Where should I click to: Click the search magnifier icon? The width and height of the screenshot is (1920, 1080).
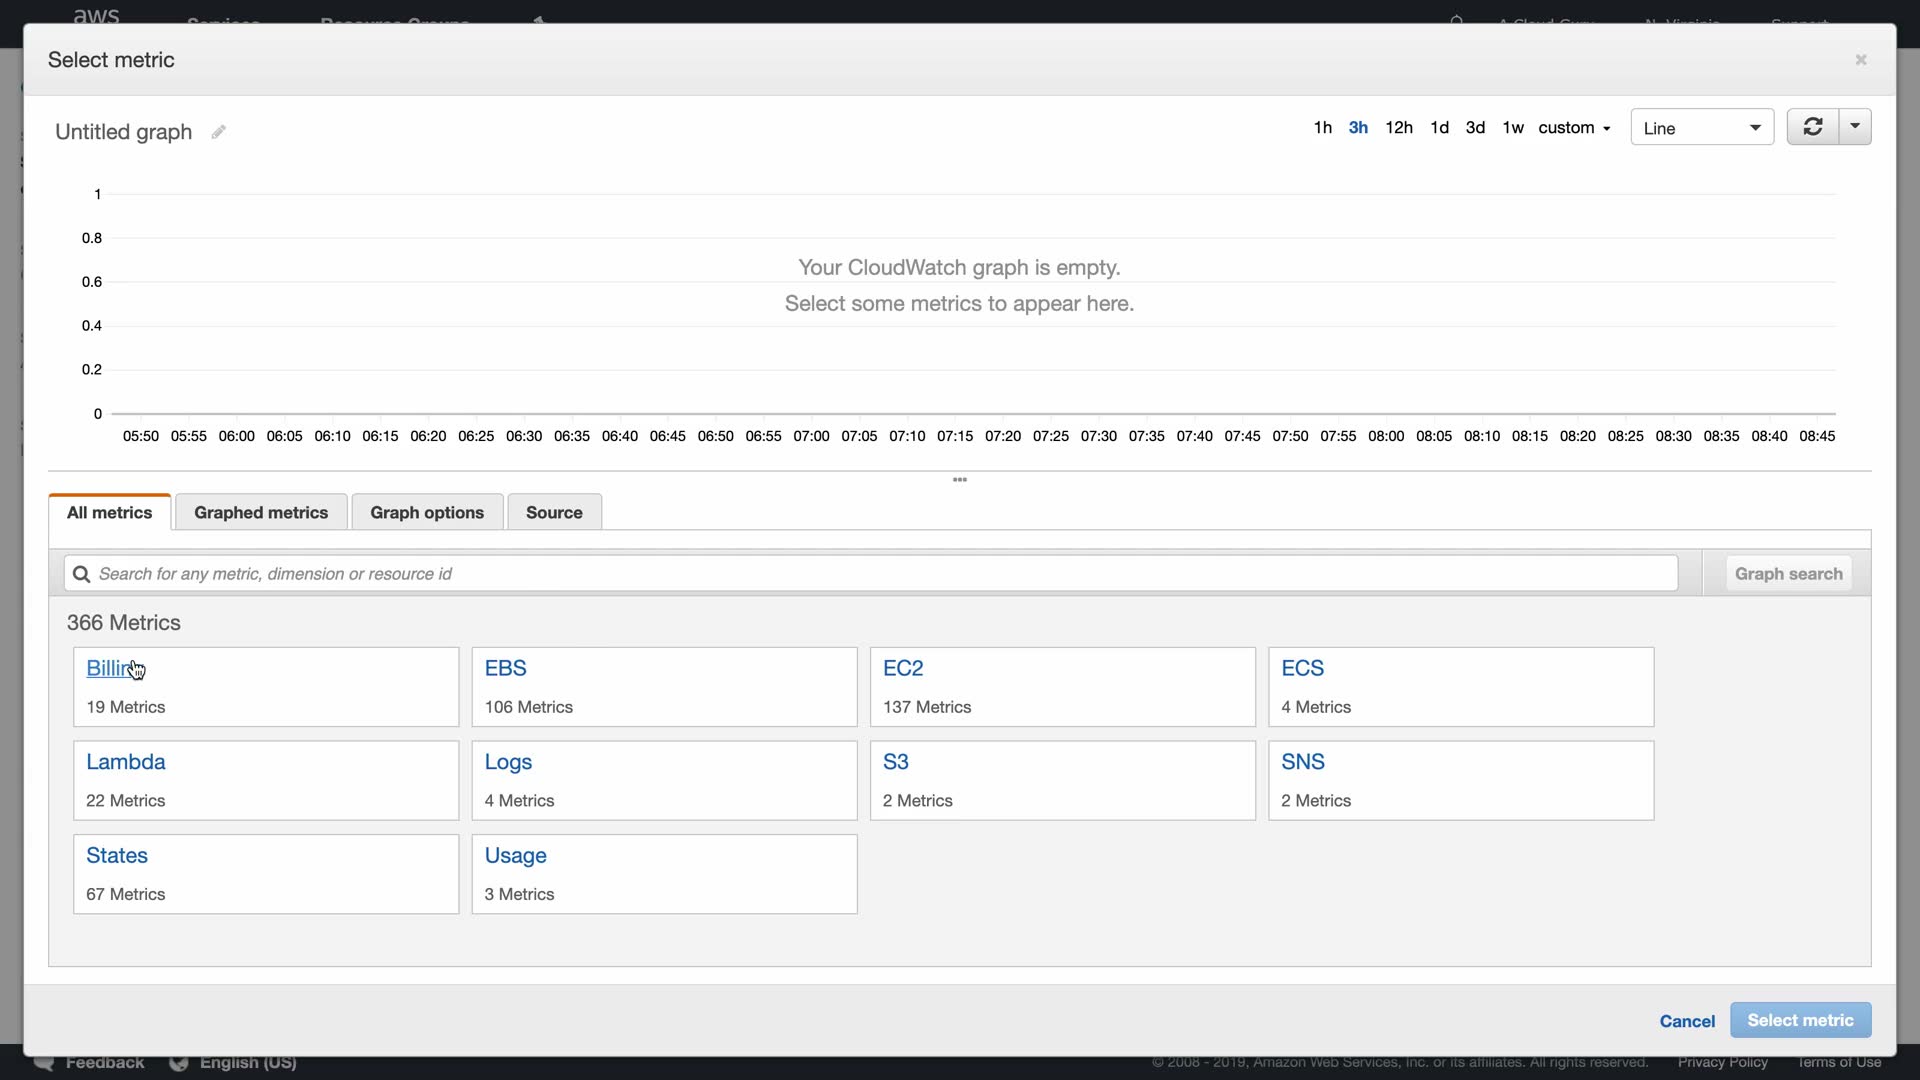click(x=82, y=574)
